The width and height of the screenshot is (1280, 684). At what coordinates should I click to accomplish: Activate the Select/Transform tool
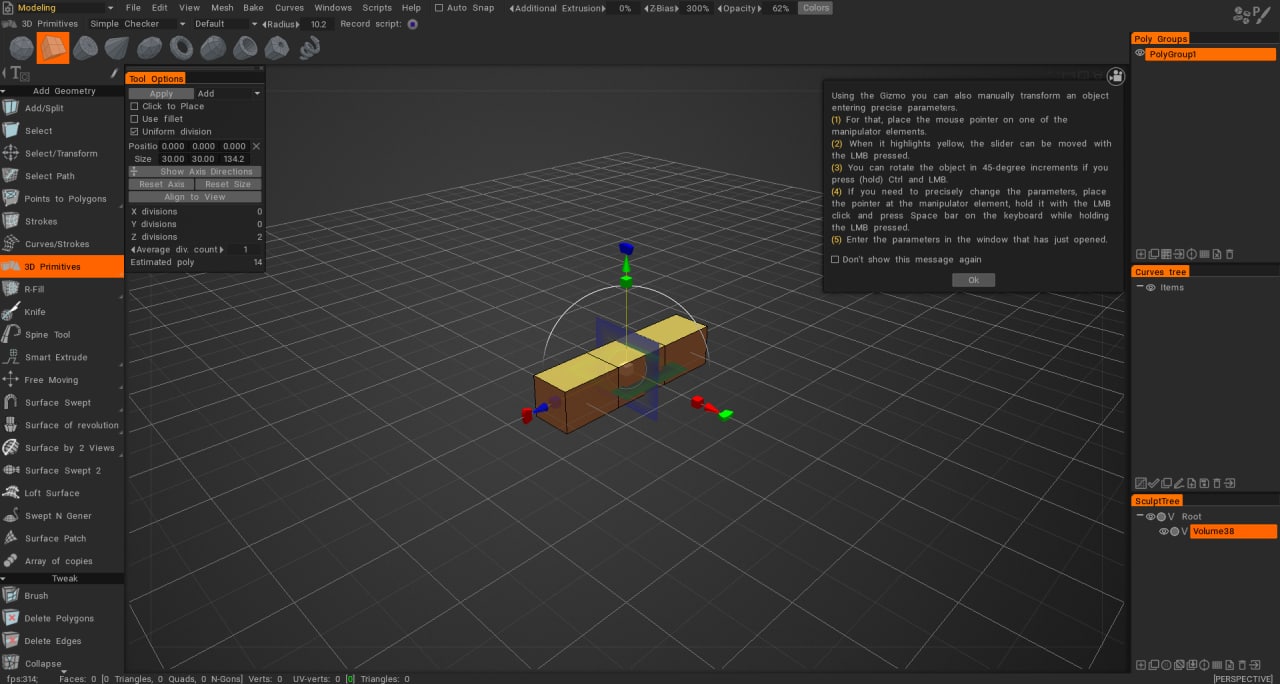tap(62, 153)
